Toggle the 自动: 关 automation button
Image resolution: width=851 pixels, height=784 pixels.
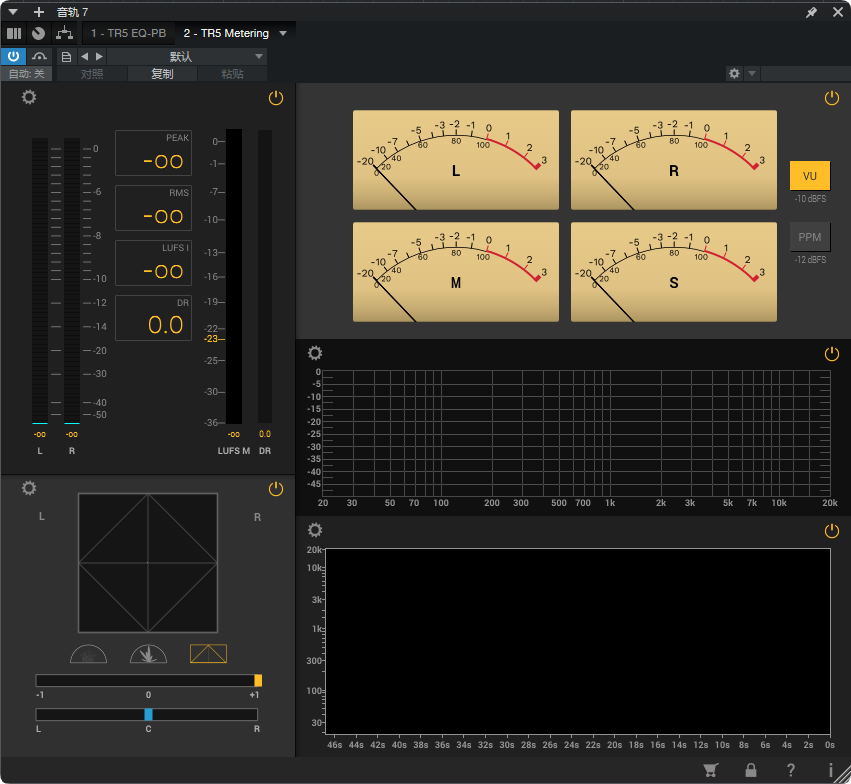[x=26, y=74]
